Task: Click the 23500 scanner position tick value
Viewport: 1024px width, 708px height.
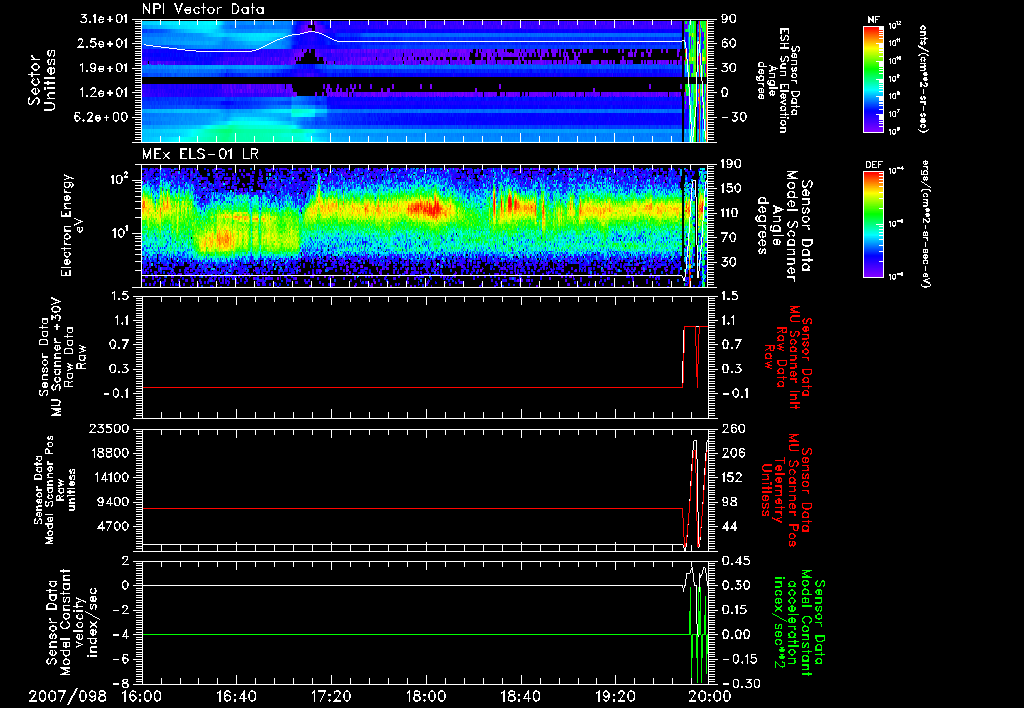Action: pyautogui.click(x=109, y=429)
